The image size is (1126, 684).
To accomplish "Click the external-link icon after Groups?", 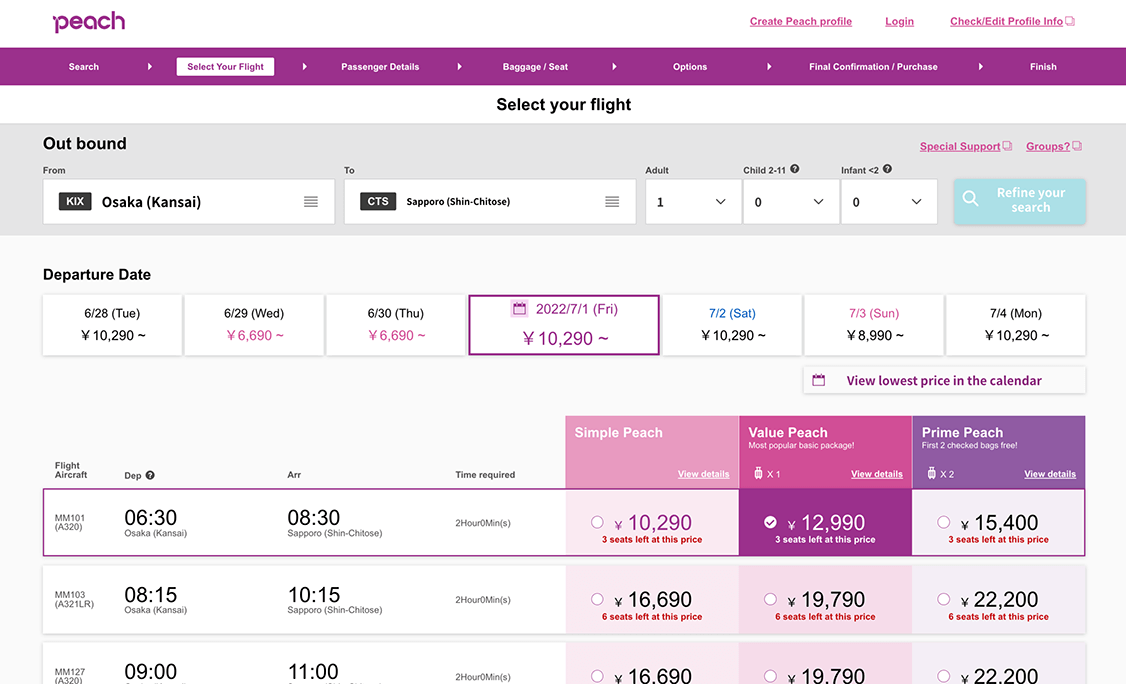I will pos(1077,146).
